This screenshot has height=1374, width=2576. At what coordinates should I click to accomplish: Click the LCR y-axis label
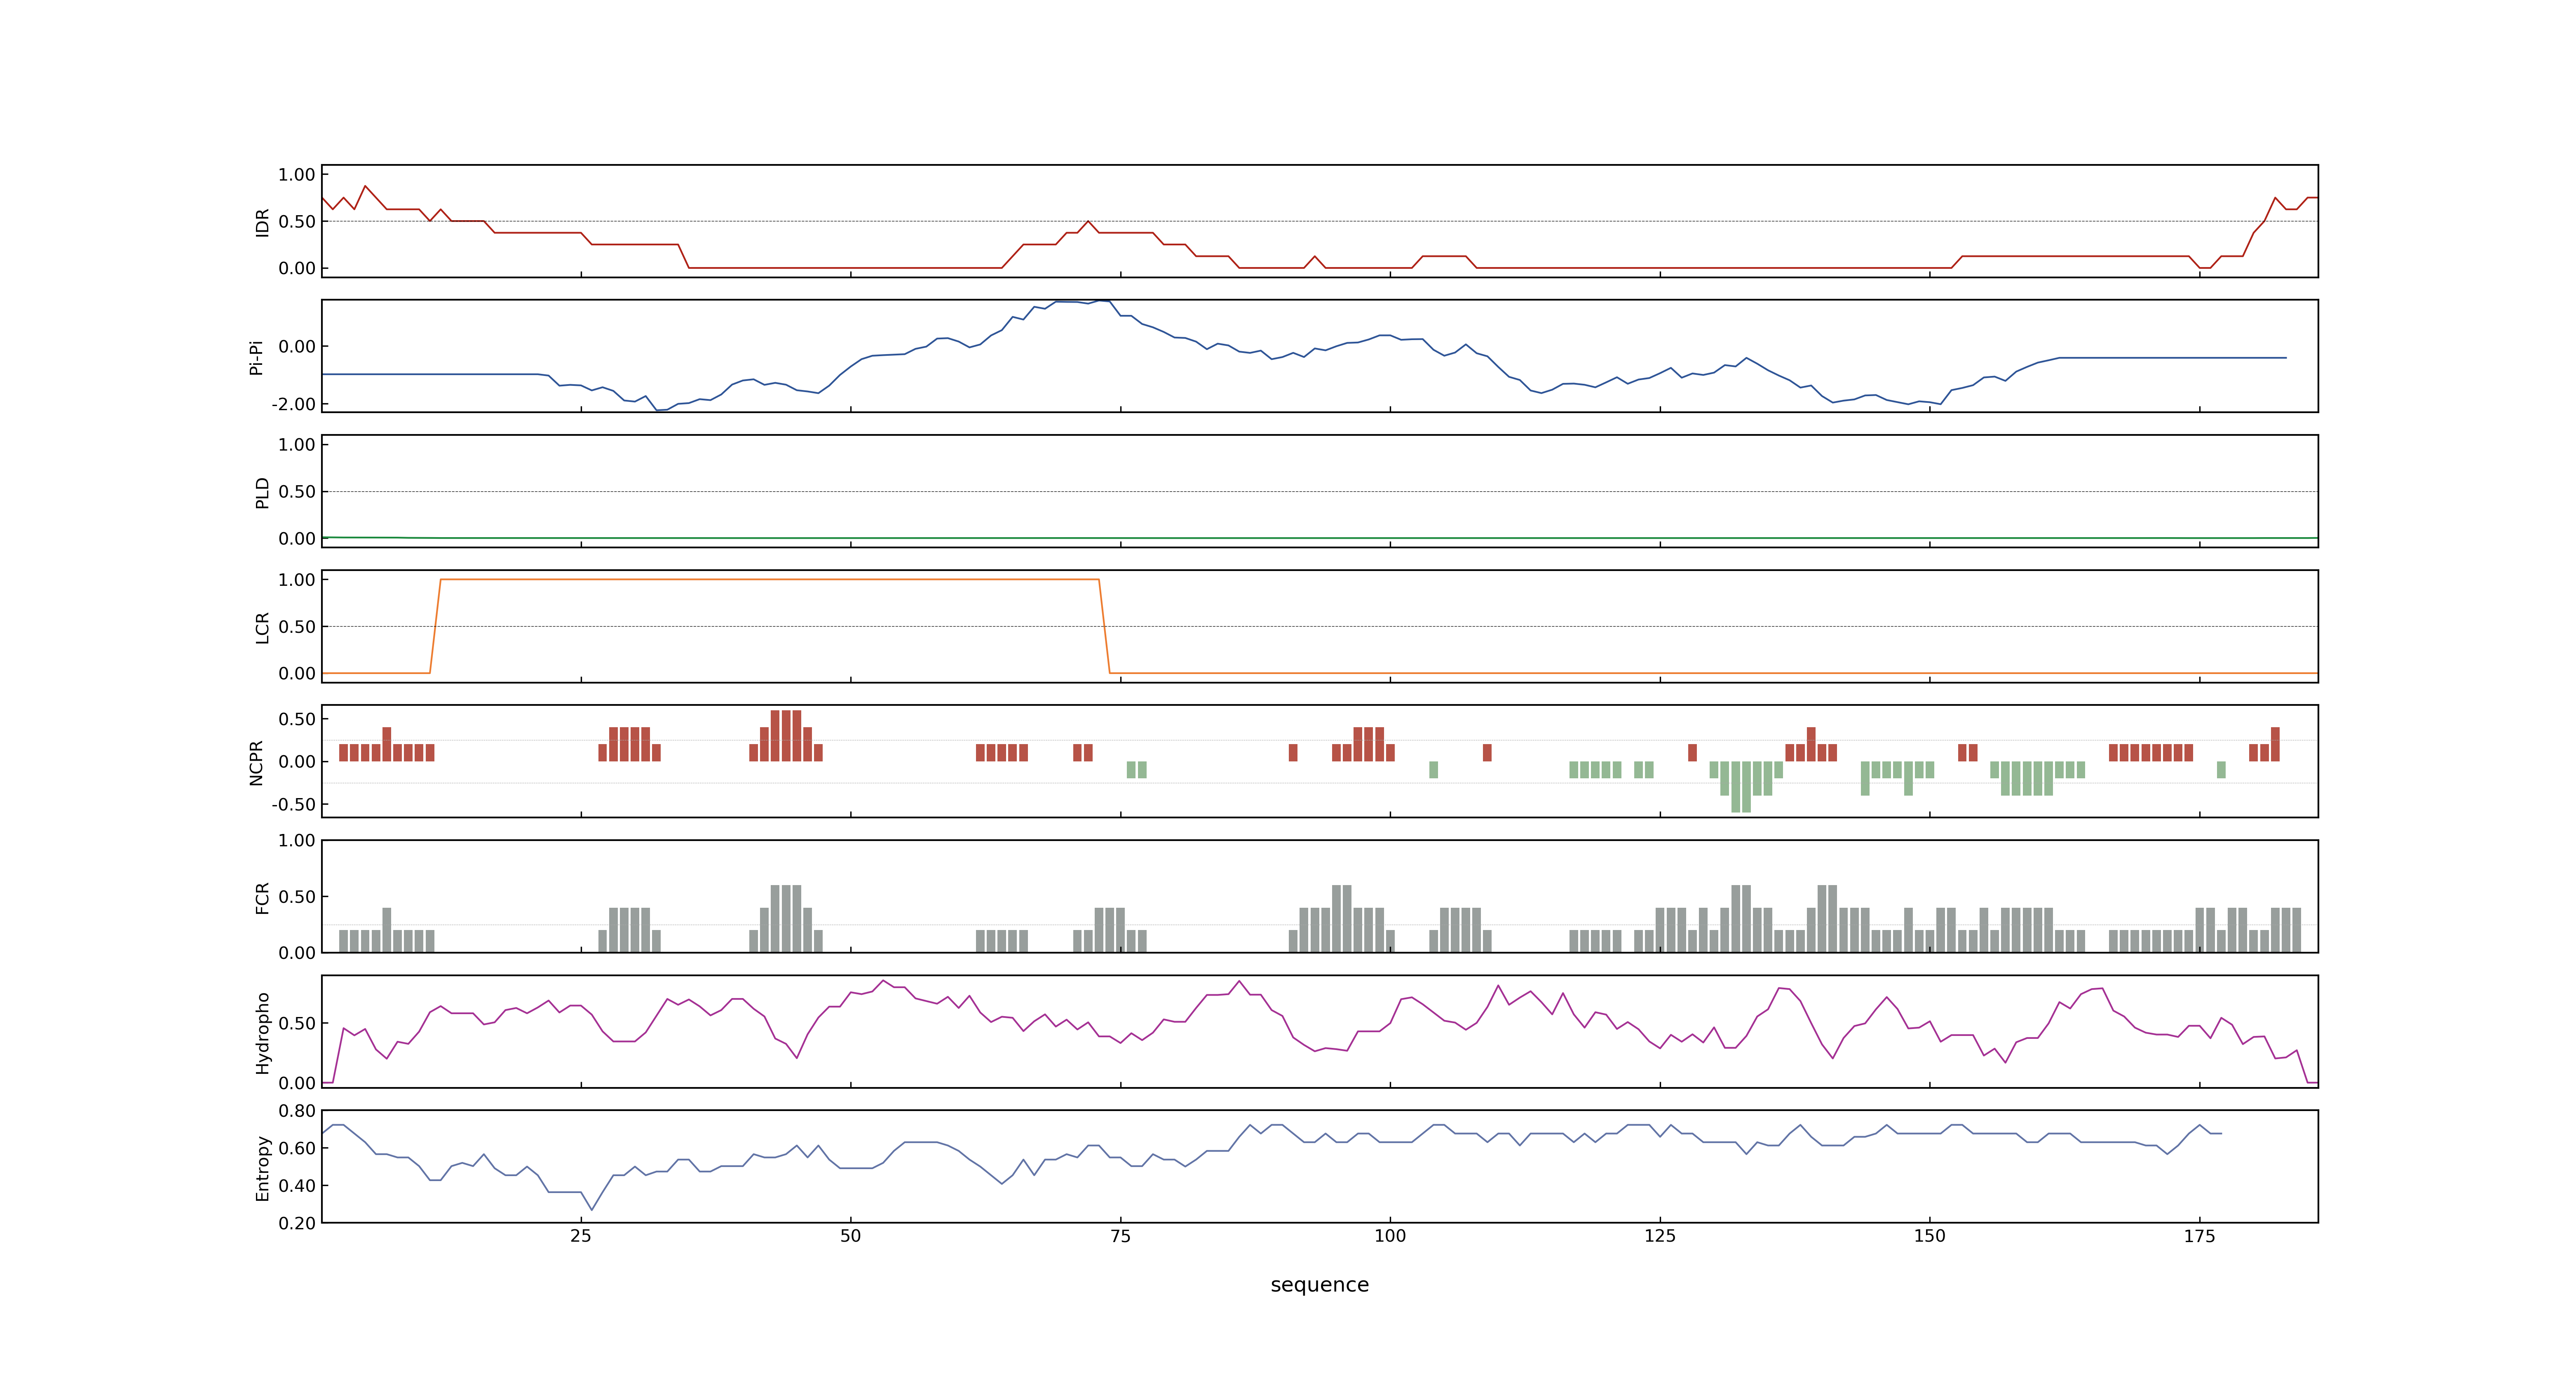click(262, 627)
